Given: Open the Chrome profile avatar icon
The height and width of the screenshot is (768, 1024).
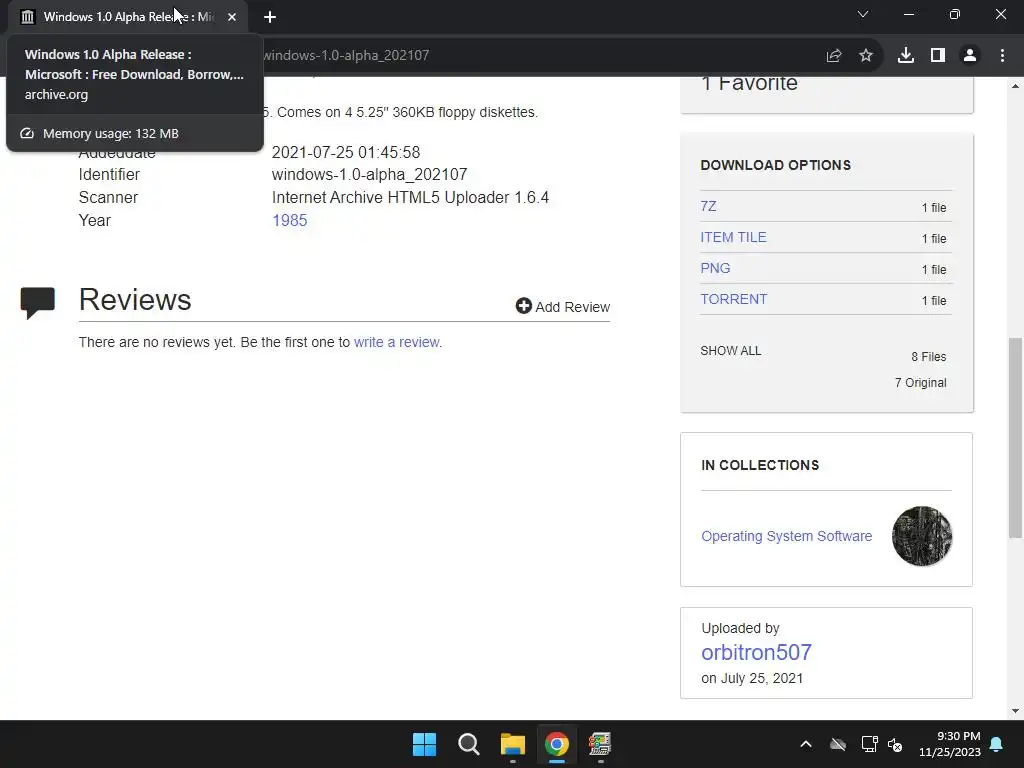Looking at the screenshot, I should point(970,56).
